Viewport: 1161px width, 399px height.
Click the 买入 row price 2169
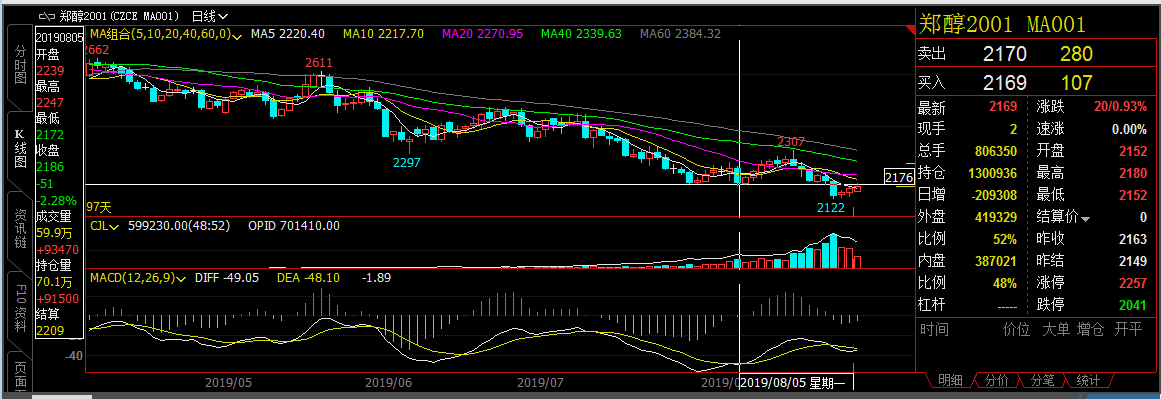[x=1005, y=82]
